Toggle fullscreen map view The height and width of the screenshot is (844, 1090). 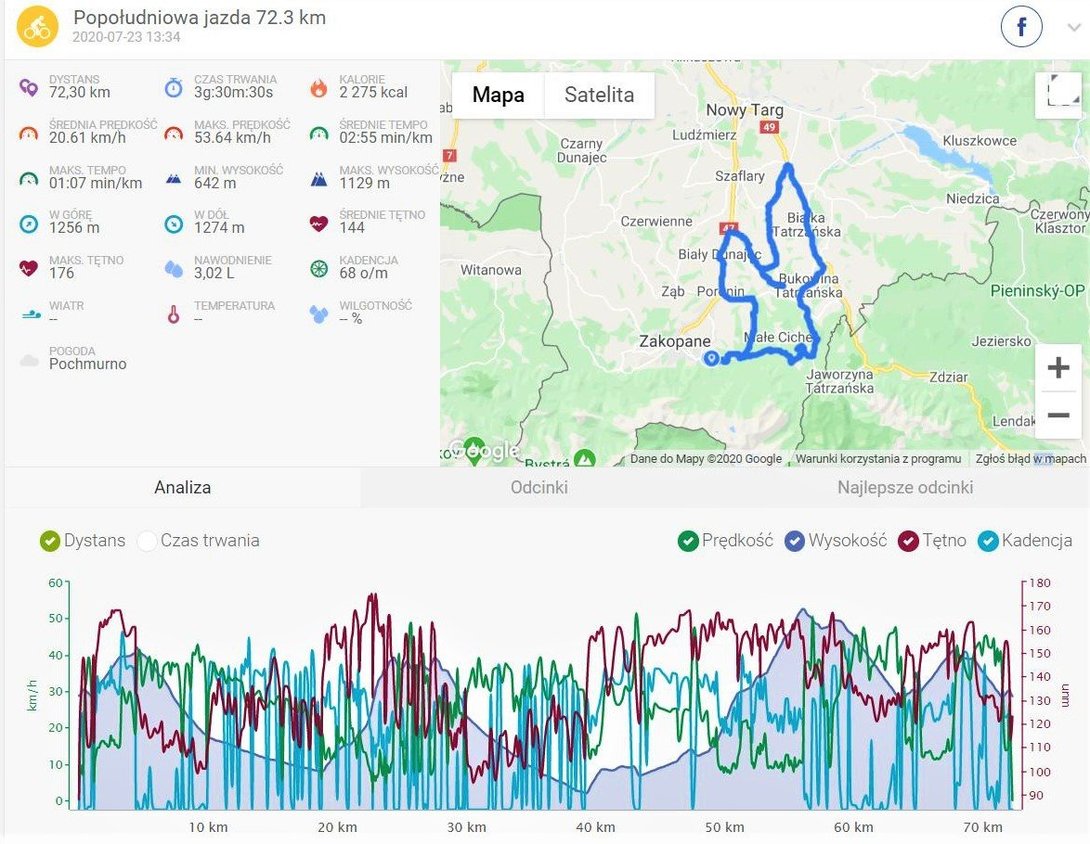1059,95
